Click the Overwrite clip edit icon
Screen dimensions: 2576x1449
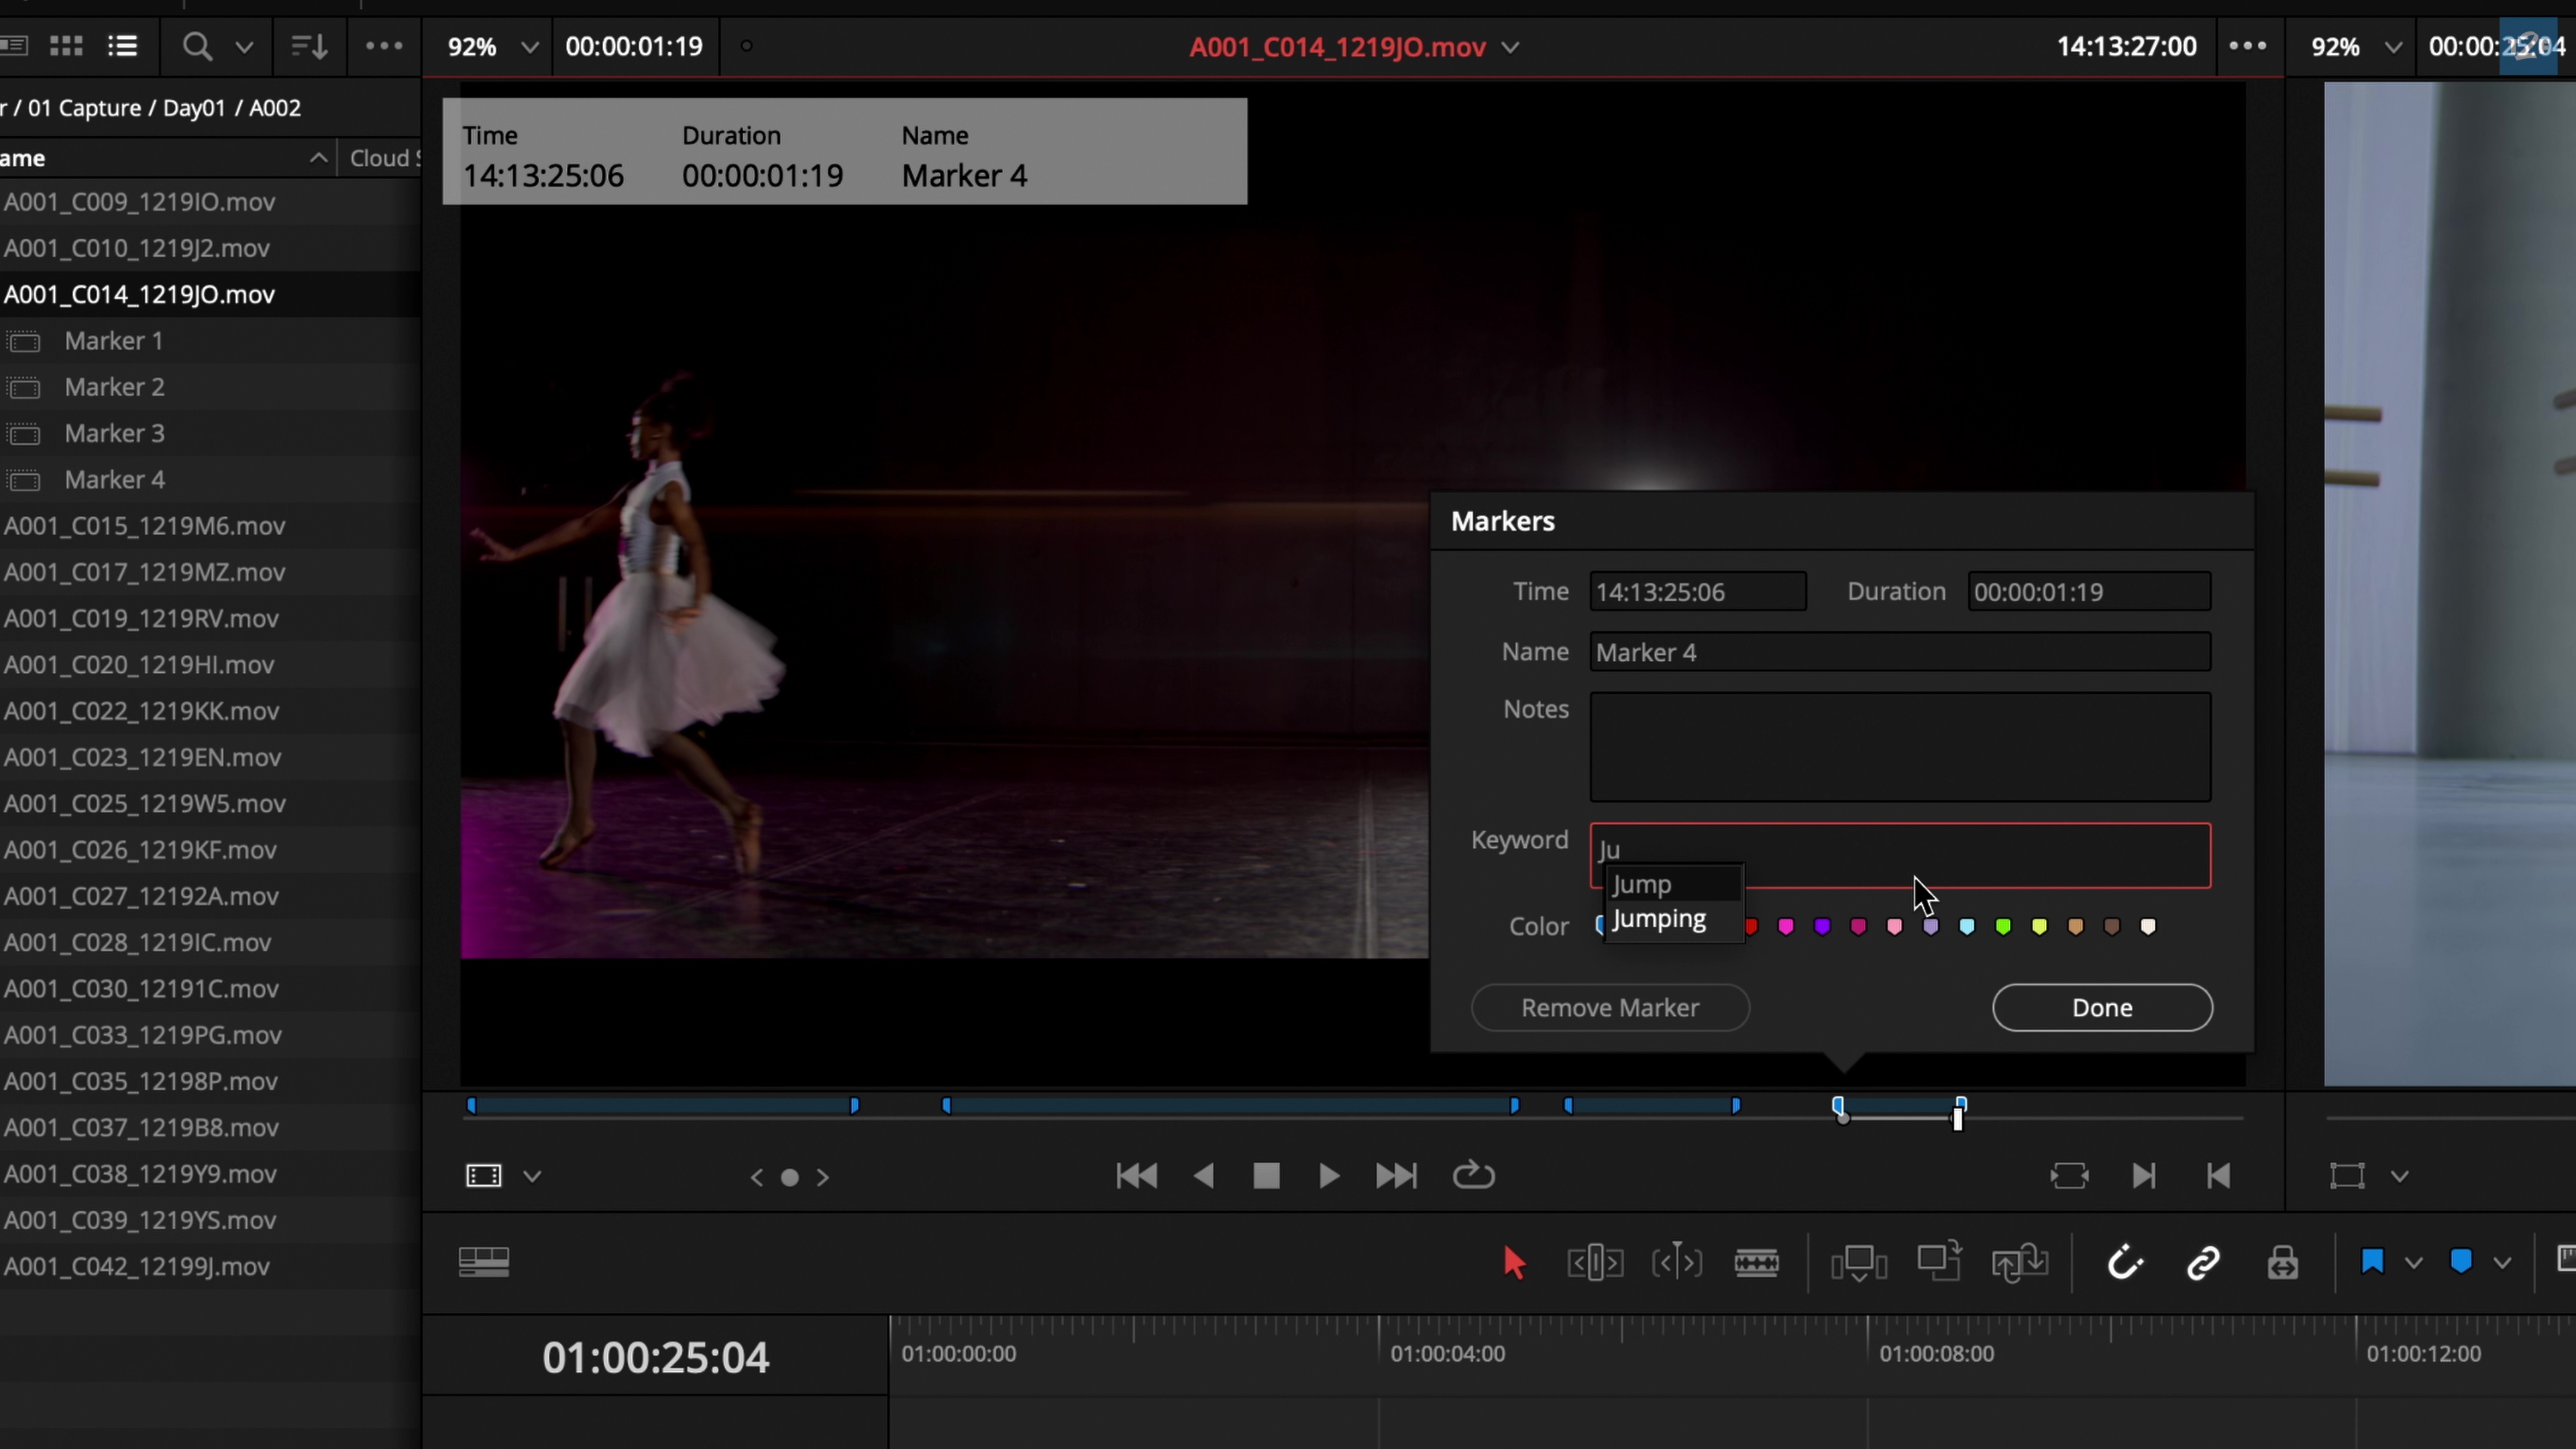(1939, 1263)
